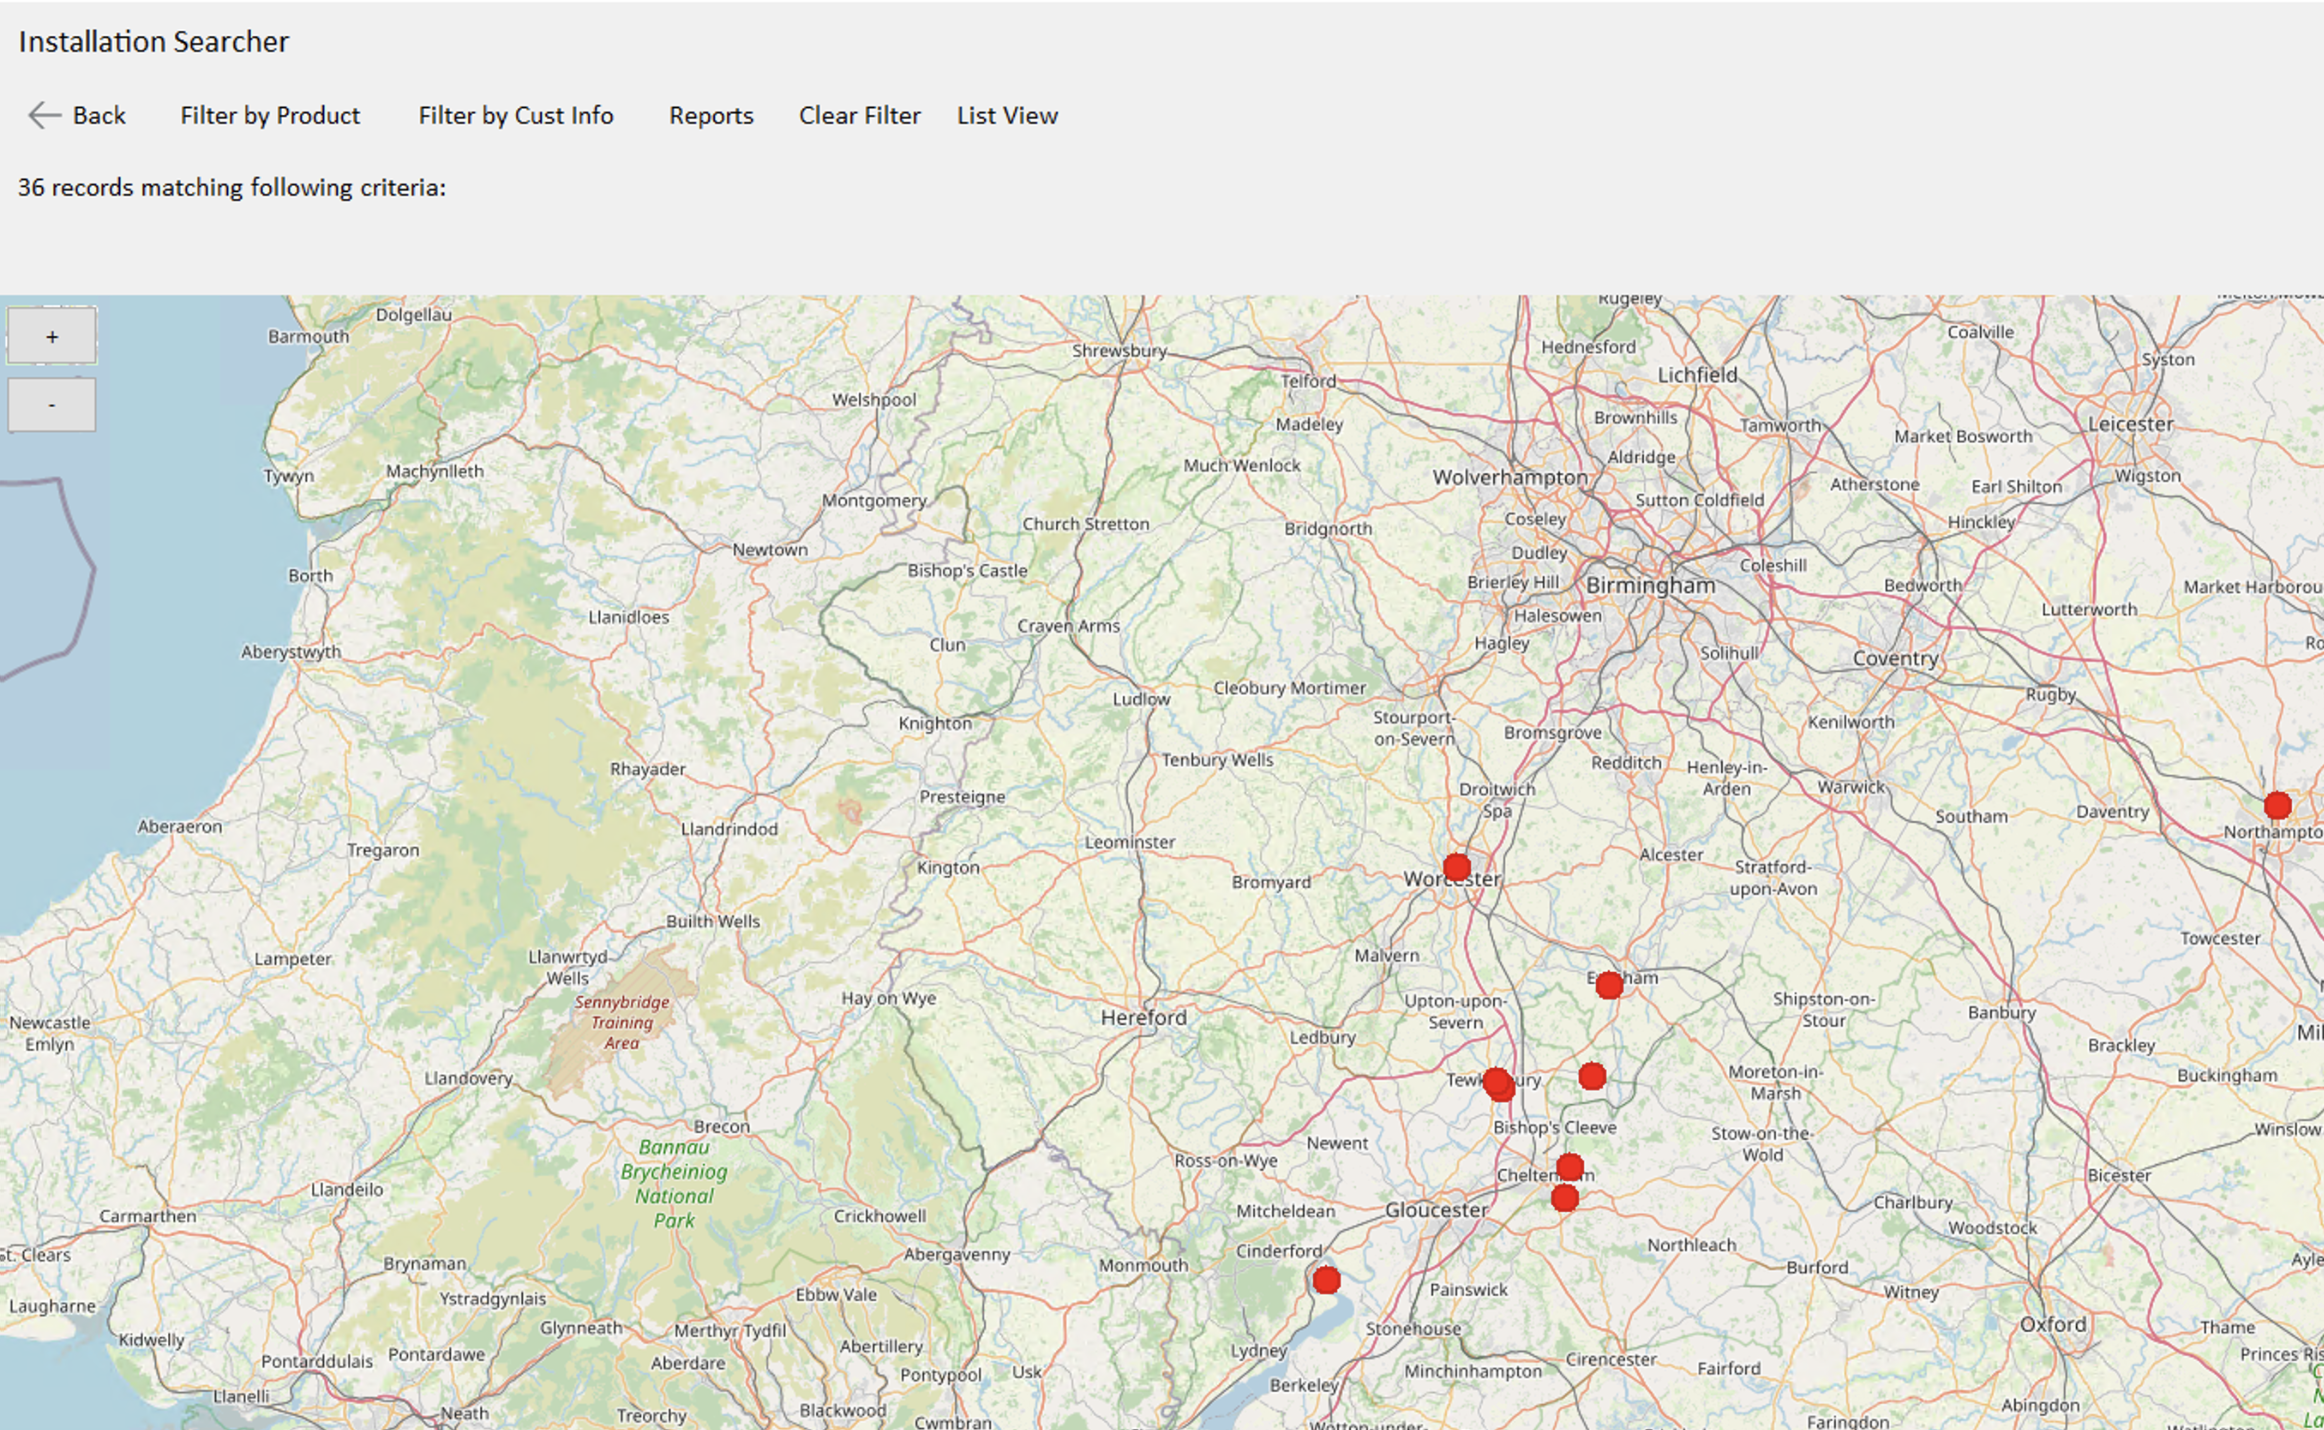Select the red marker on the Cheltenham label
Viewport: 2324px width, 1430px height.
click(x=1570, y=1167)
